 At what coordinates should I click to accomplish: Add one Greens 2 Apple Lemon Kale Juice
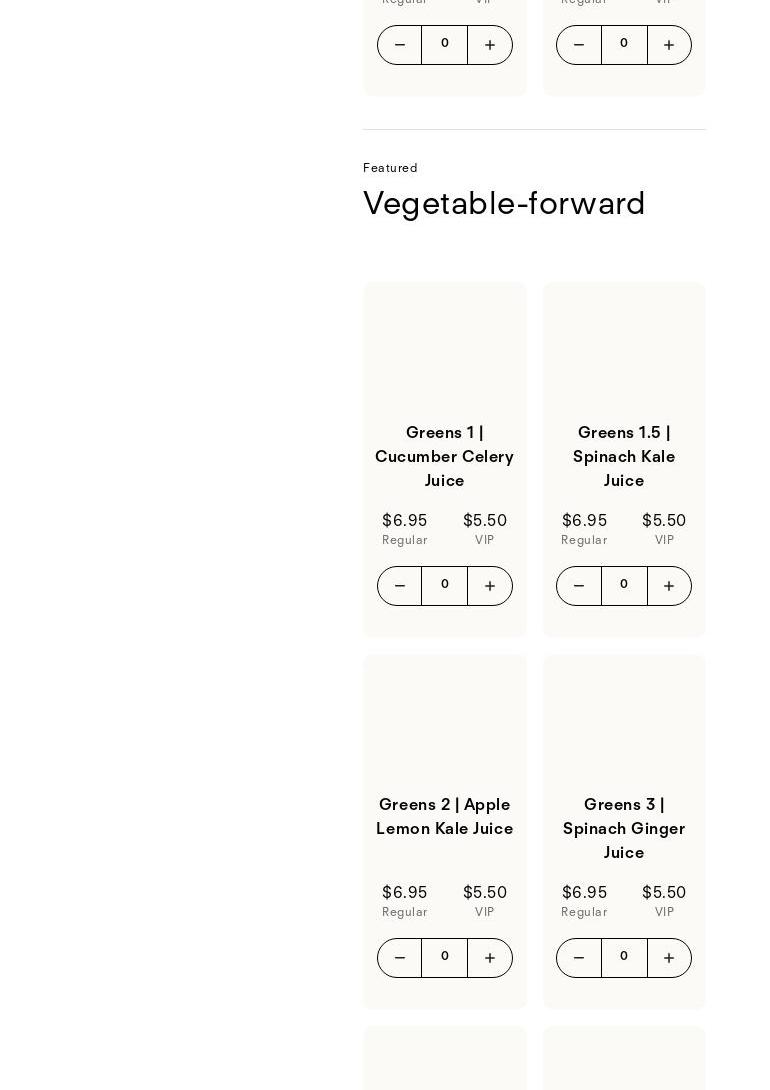[490, 958]
